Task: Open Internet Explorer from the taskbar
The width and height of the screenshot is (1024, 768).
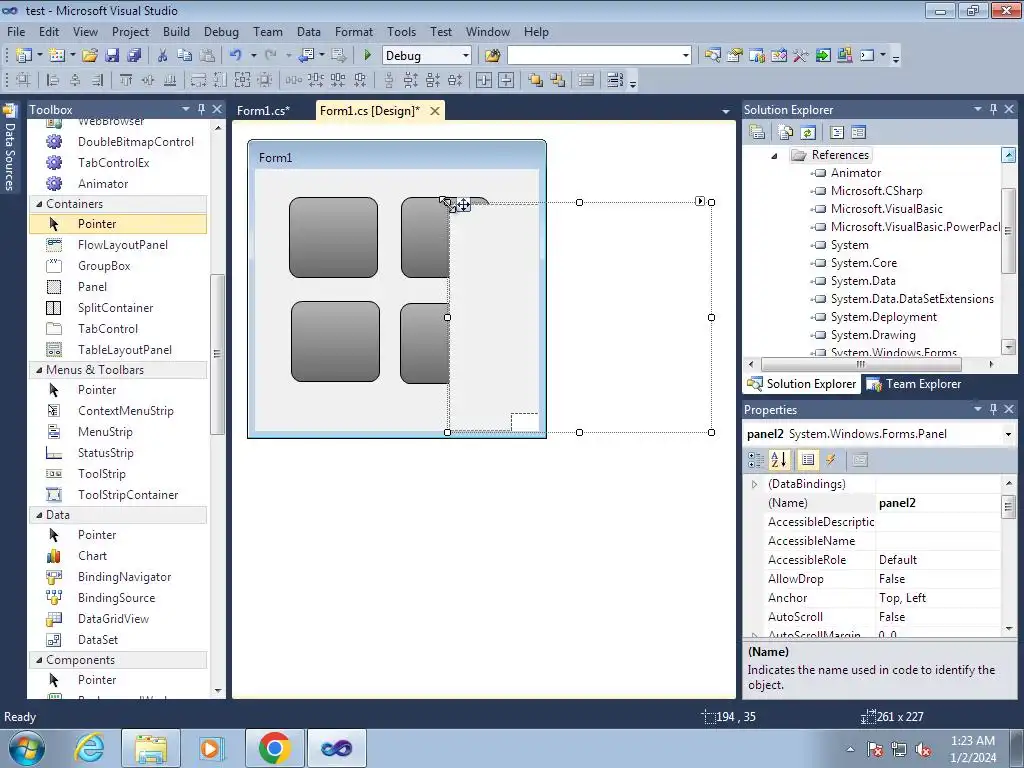Action: tap(89, 748)
